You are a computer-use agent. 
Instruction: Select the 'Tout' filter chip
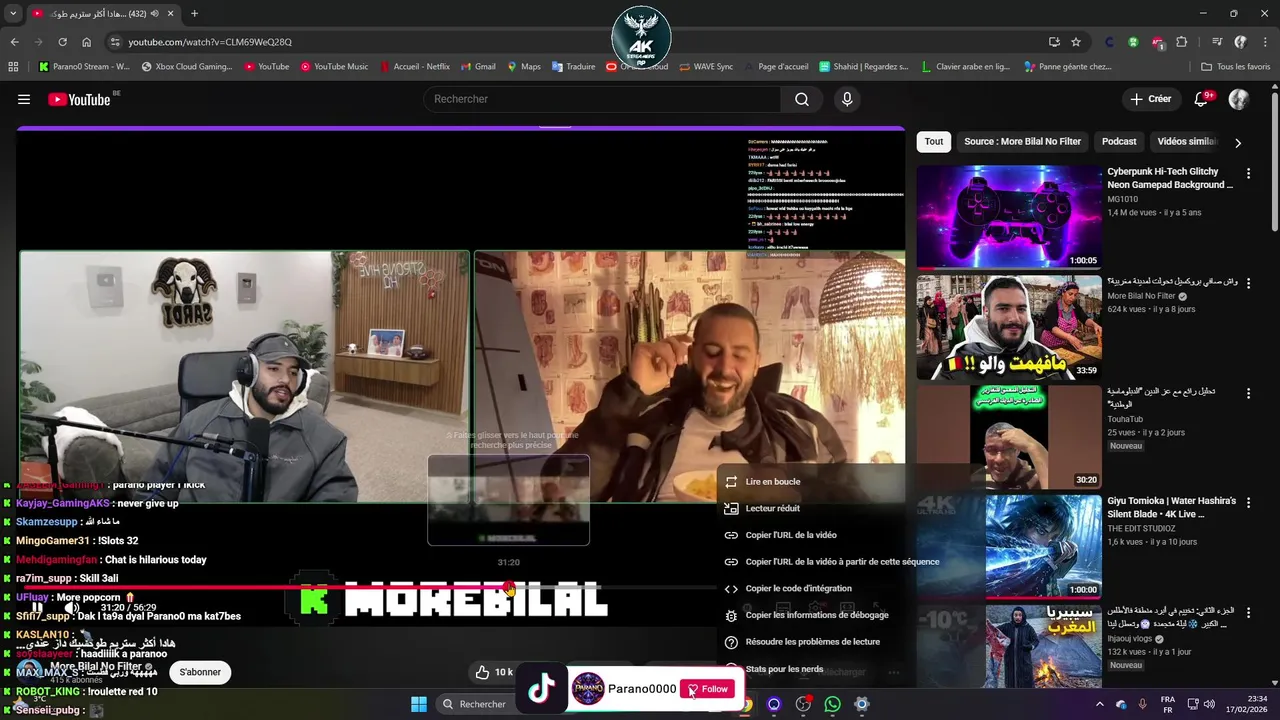[934, 142]
